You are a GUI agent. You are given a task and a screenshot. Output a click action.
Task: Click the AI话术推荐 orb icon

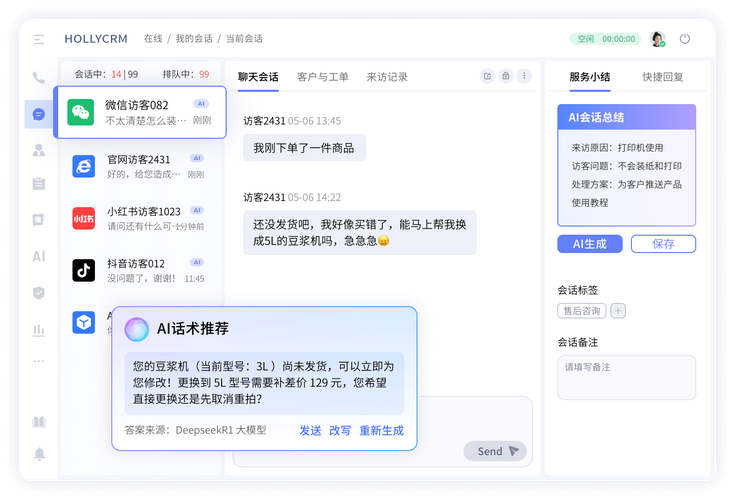pos(137,329)
